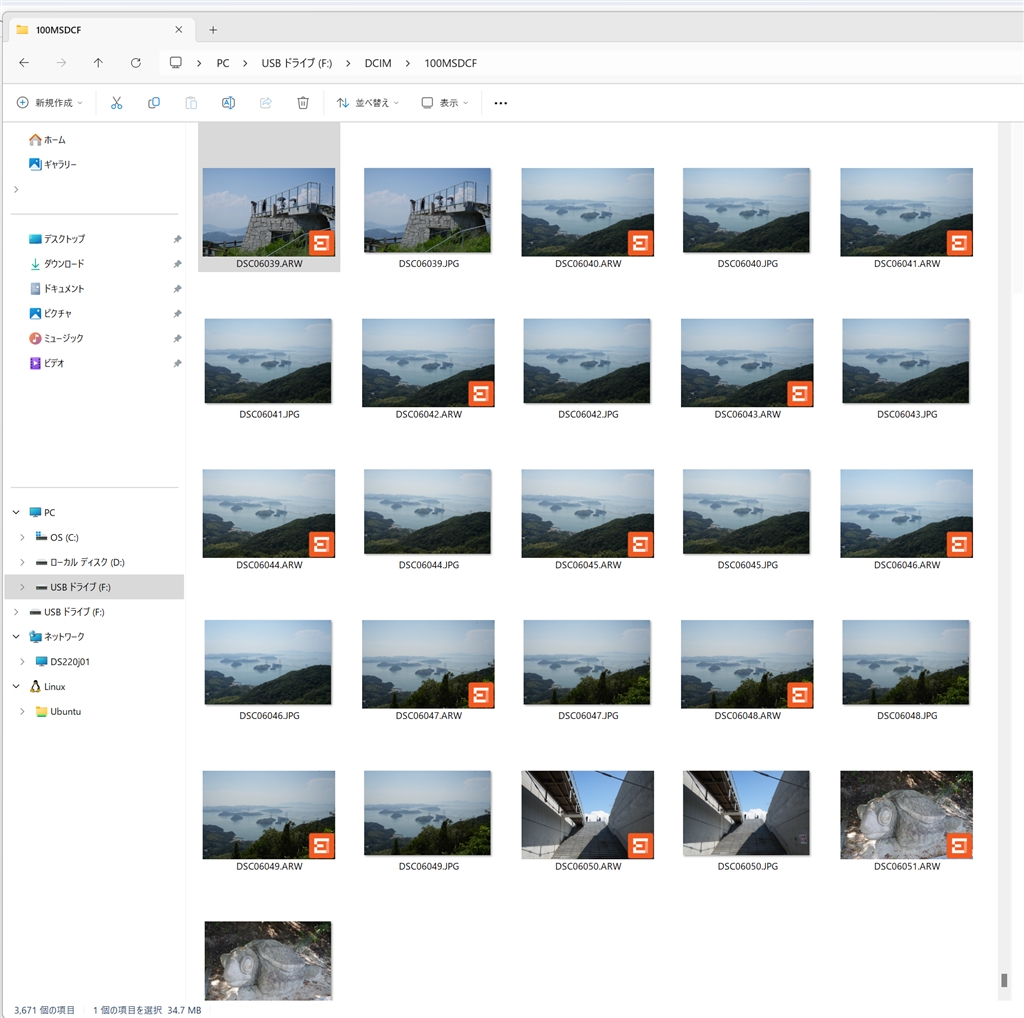Click the Copy toolbar icon
1024x1018 pixels.
pyautogui.click(x=153, y=103)
